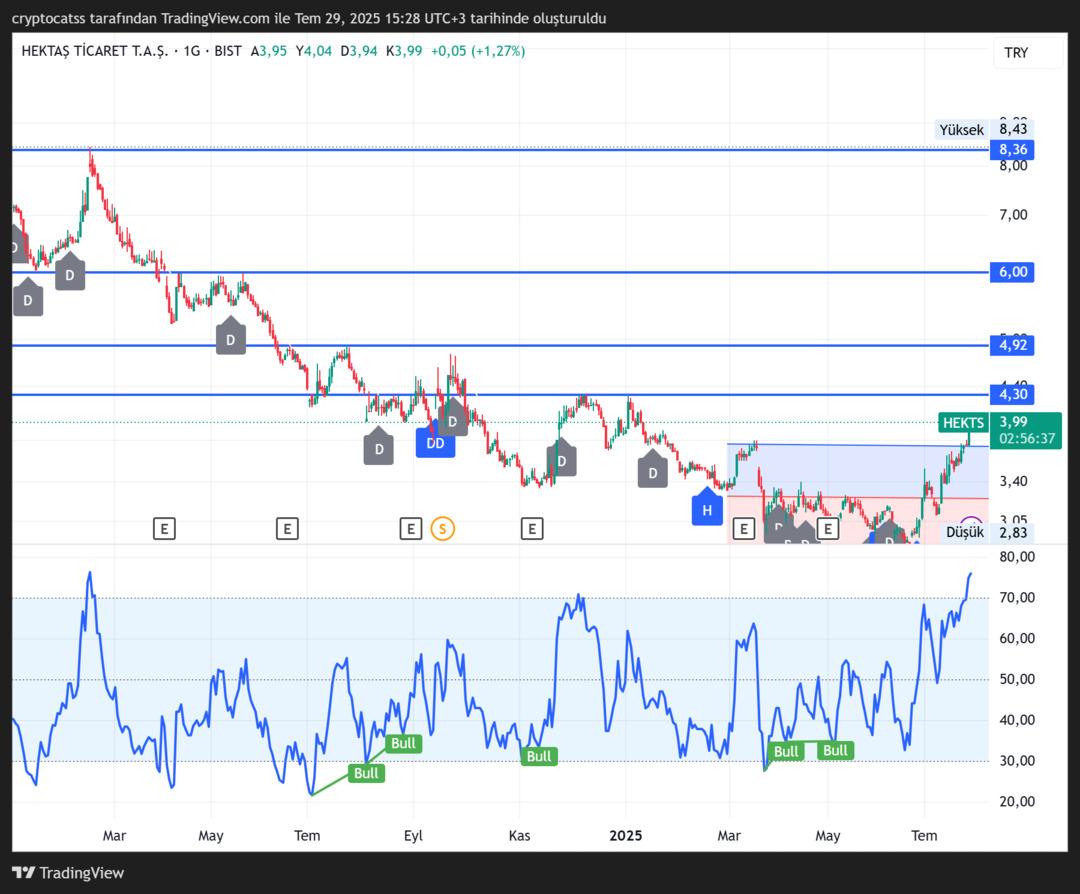Click the lowest Bull label on the RSI pane

point(366,773)
